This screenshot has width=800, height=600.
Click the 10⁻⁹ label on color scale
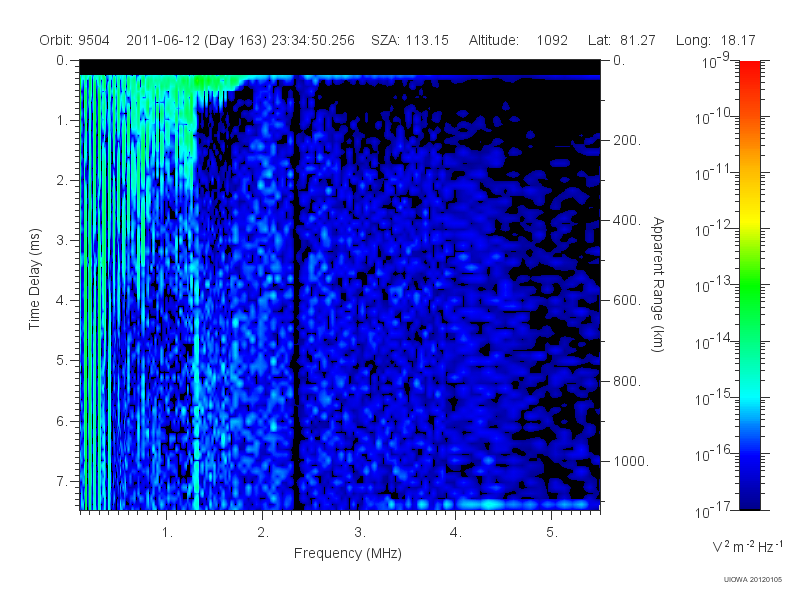[x=716, y=61]
